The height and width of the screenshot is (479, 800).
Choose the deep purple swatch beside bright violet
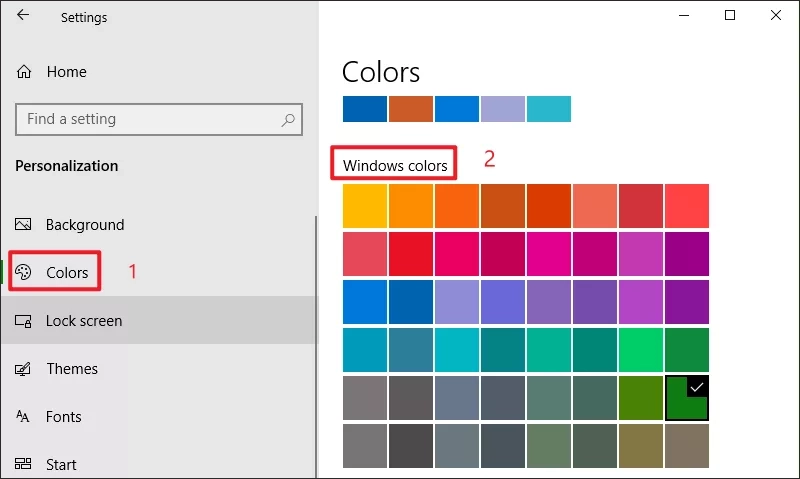687,302
